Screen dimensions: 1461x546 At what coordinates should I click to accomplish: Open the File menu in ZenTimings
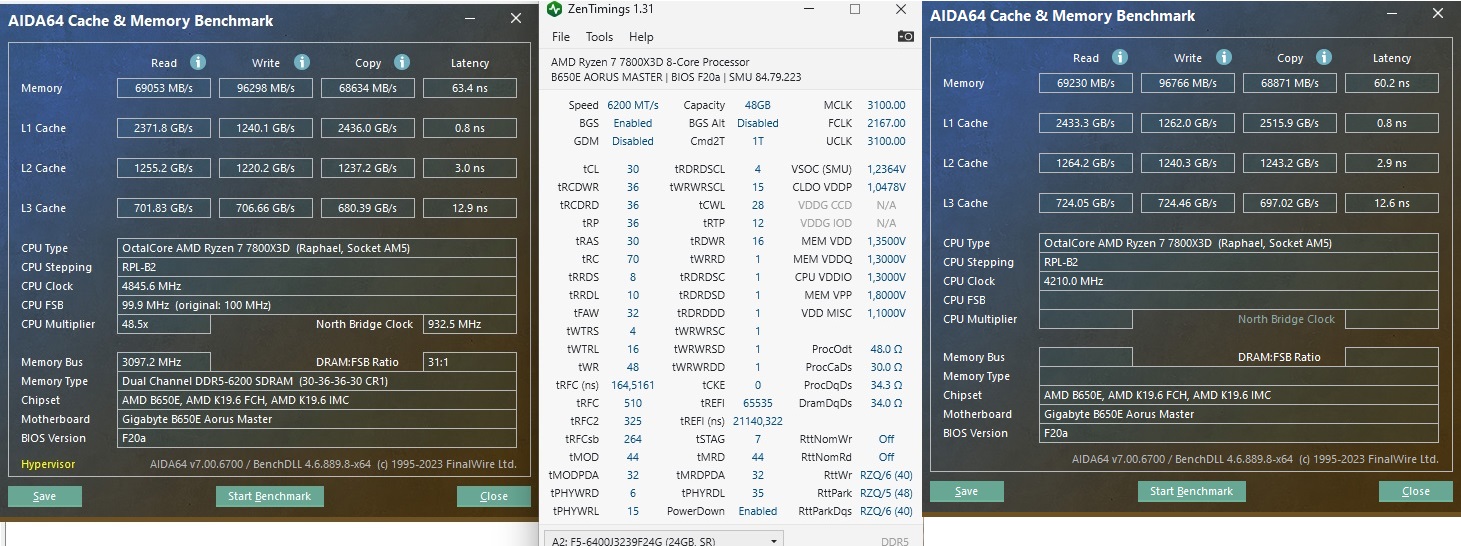[561, 37]
